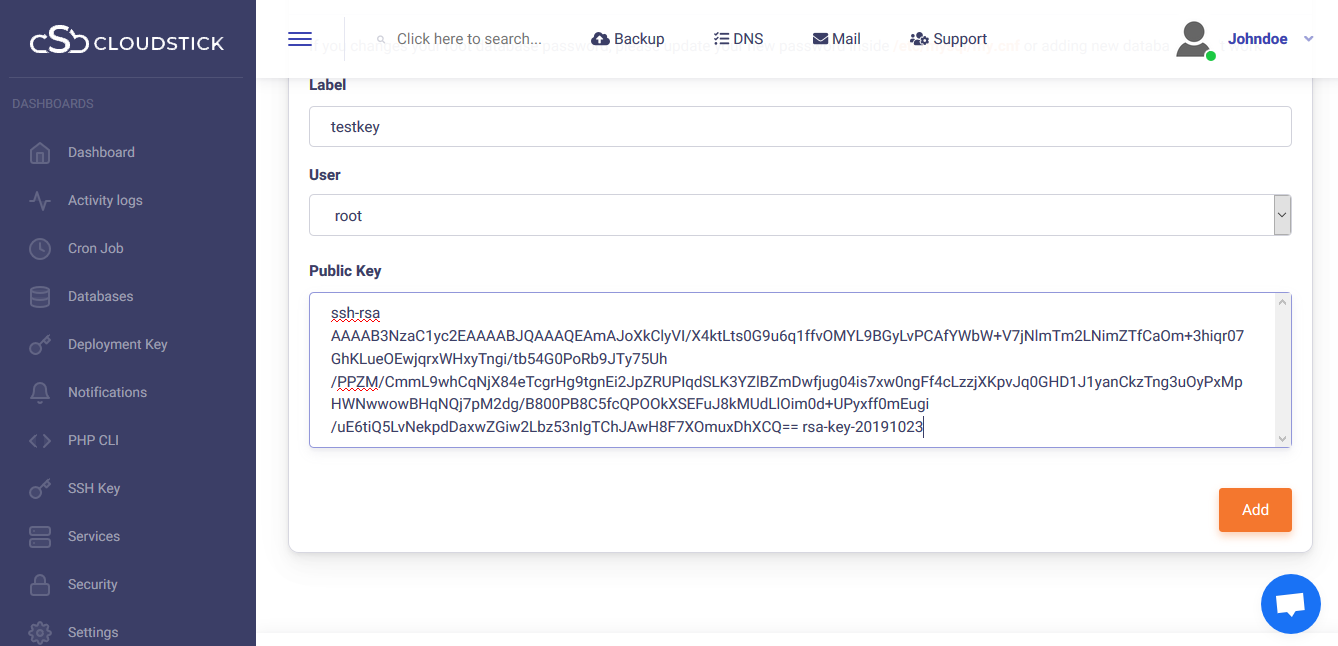Open Backup from top navigation

(628, 39)
